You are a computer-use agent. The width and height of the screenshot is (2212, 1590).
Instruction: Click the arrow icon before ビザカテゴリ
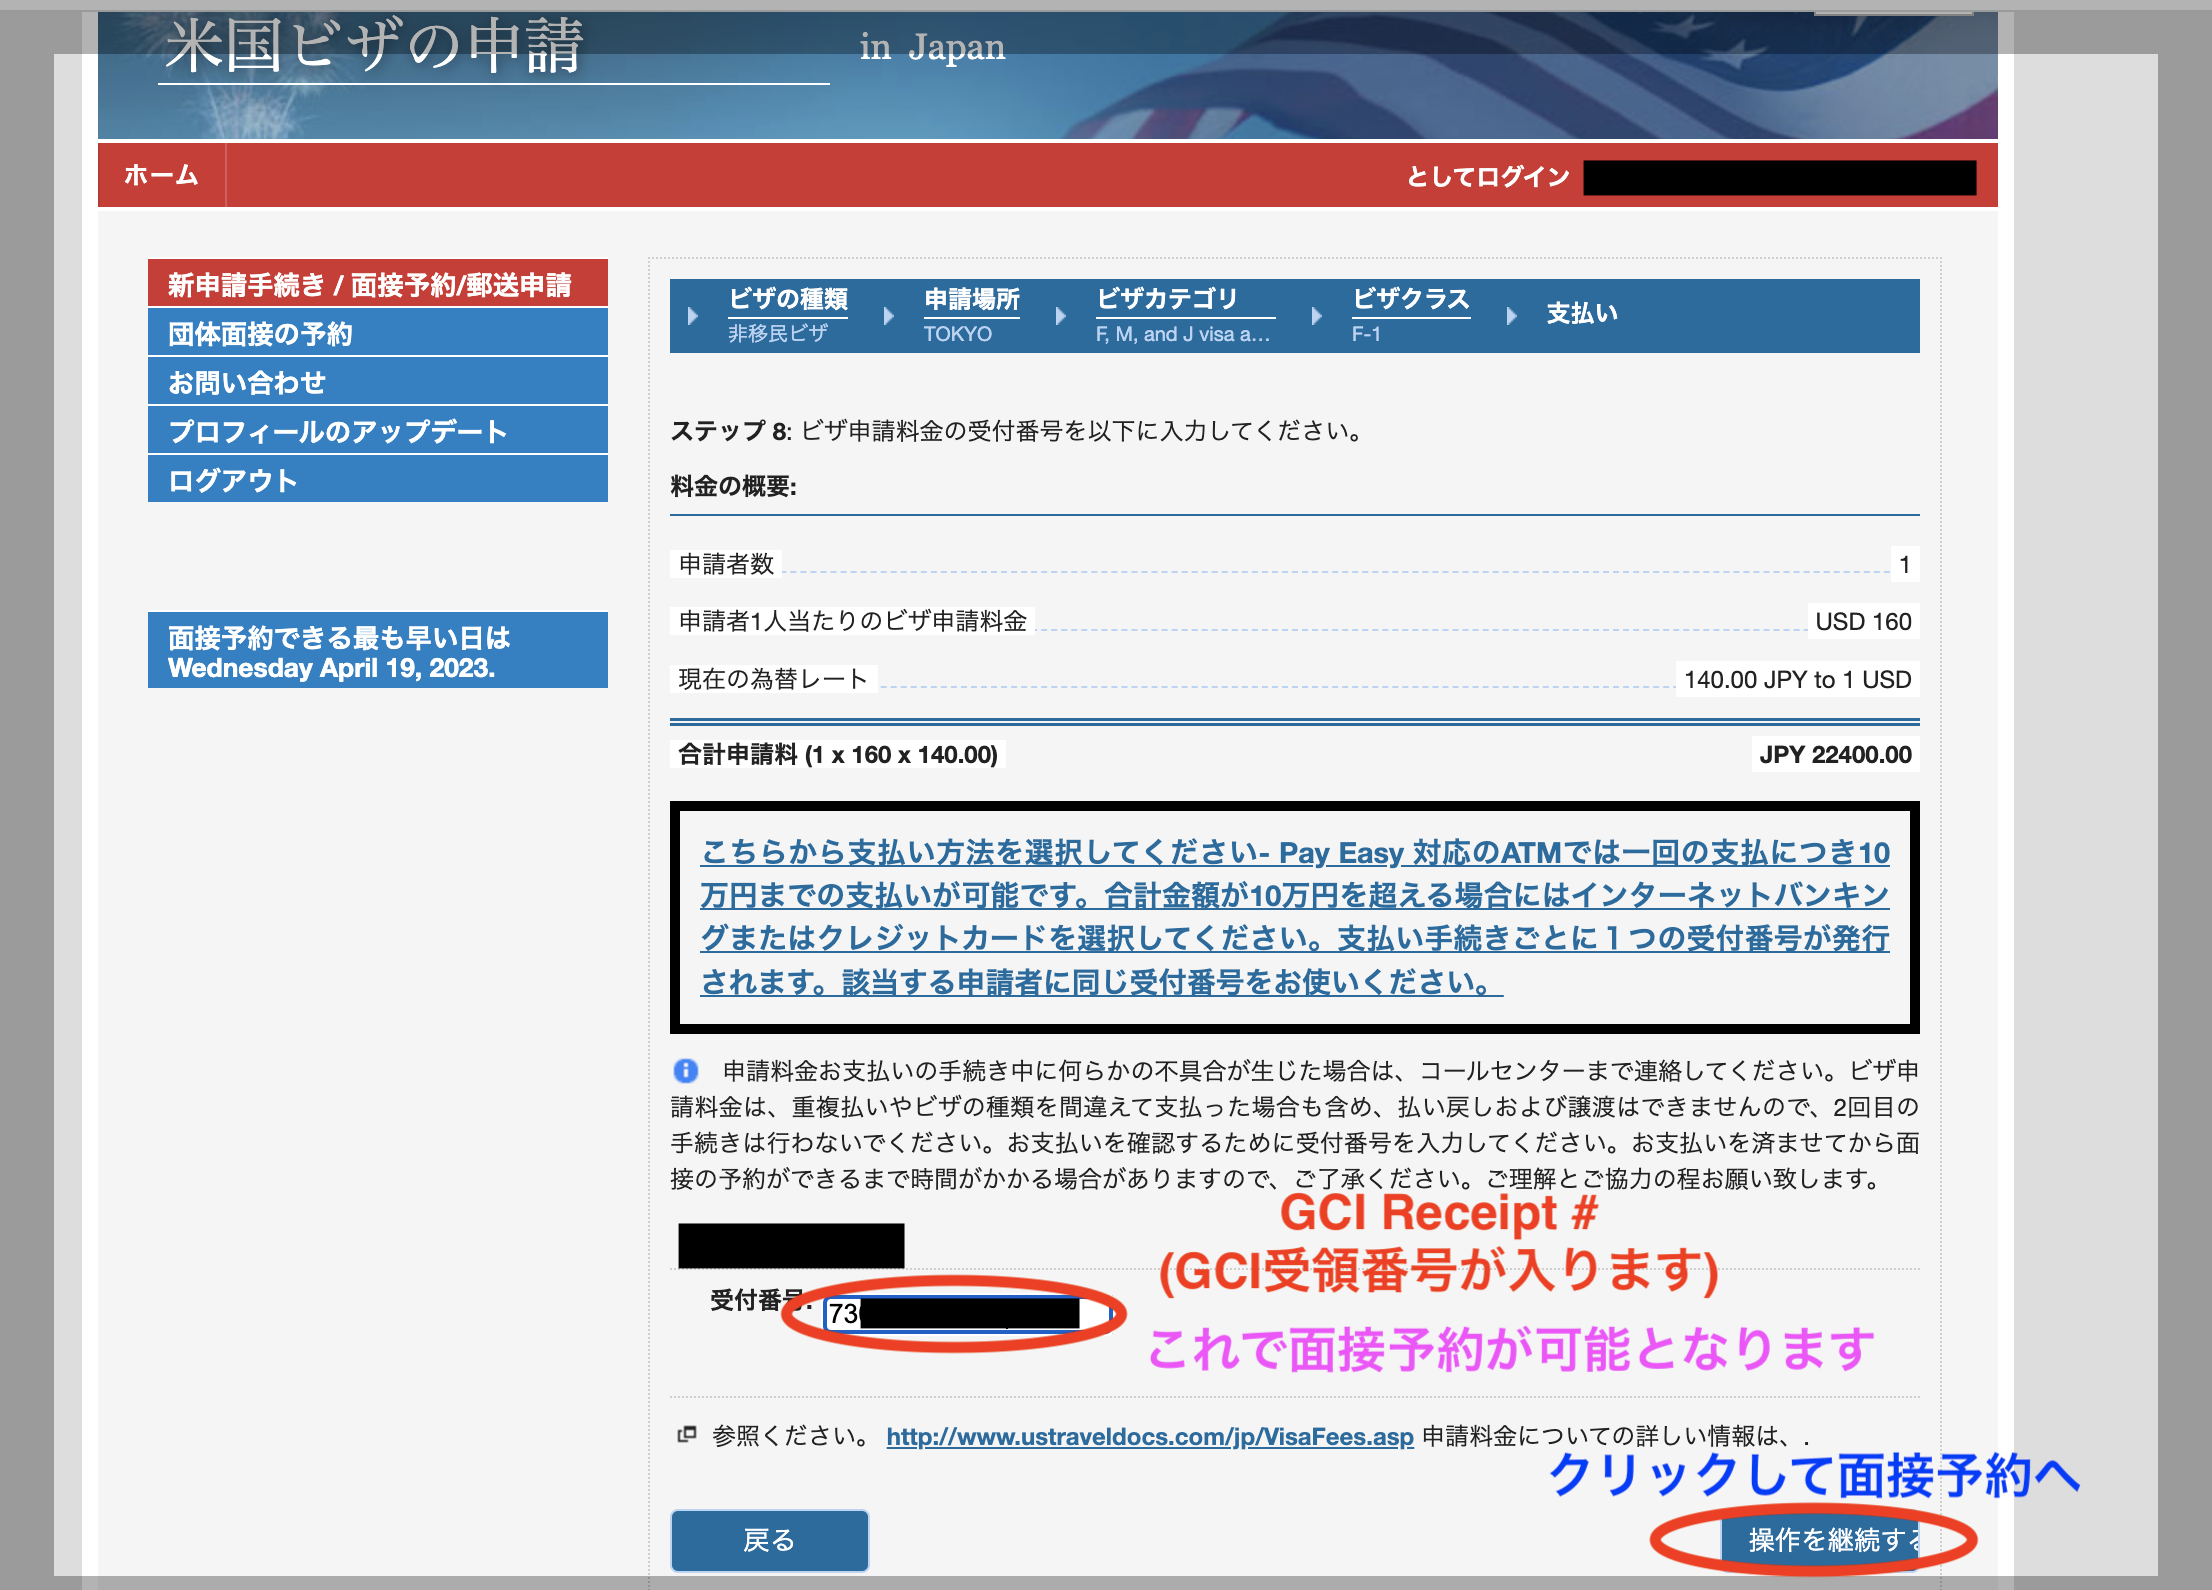click(1061, 316)
